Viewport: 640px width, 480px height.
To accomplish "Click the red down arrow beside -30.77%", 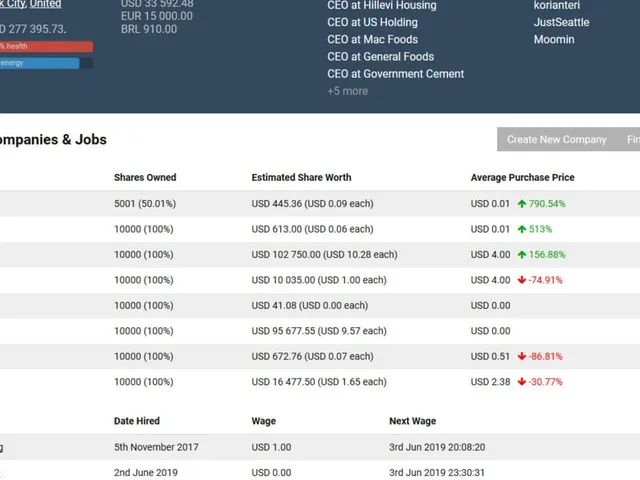I will pyautogui.click(x=522, y=382).
